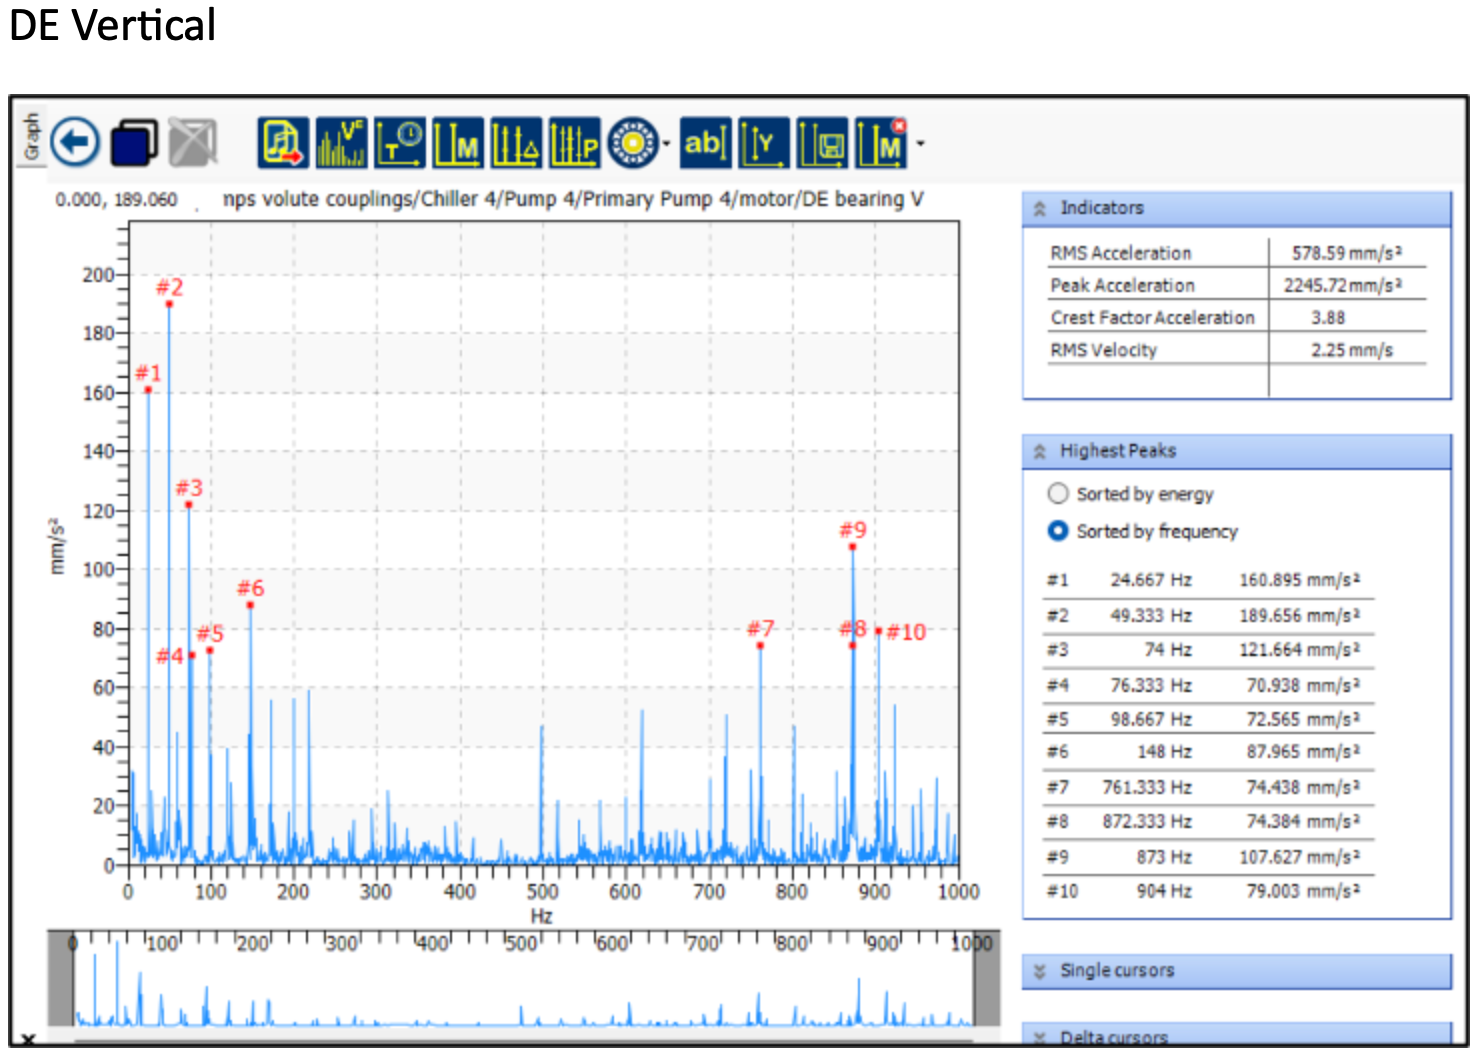The image size is (1476, 1060).
Task: Click the Y axis scale icon
Action: pos(764,142)
